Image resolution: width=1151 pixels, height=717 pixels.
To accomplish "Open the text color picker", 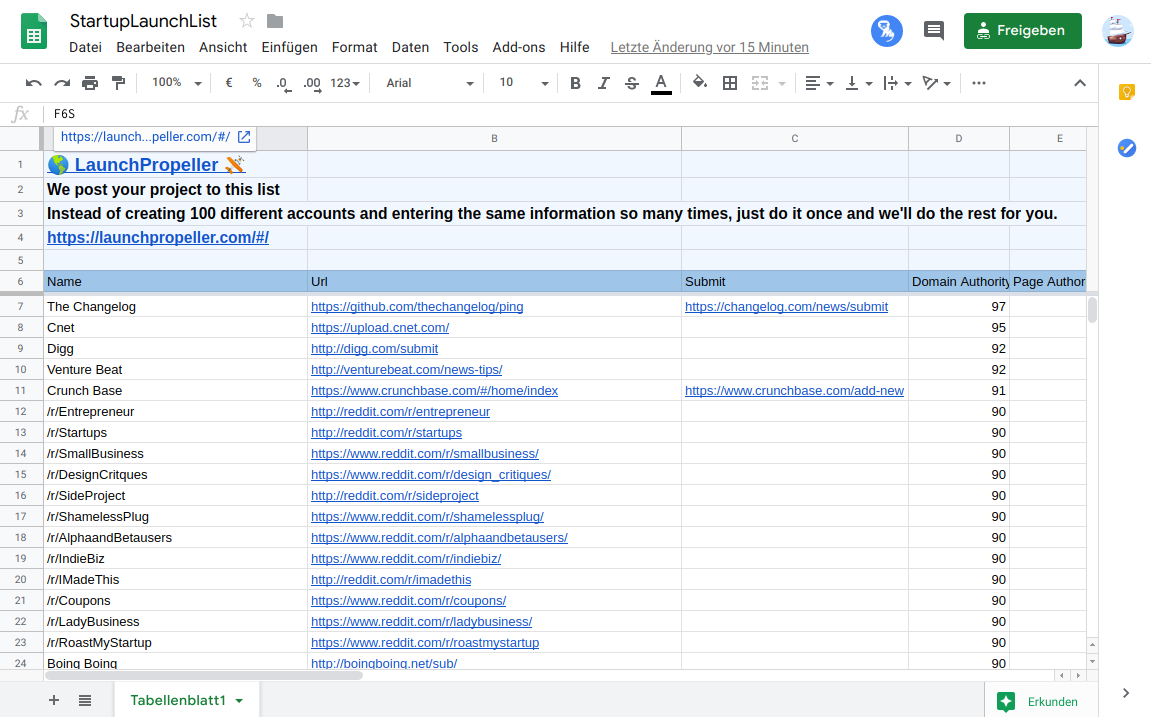I will 661,83.
